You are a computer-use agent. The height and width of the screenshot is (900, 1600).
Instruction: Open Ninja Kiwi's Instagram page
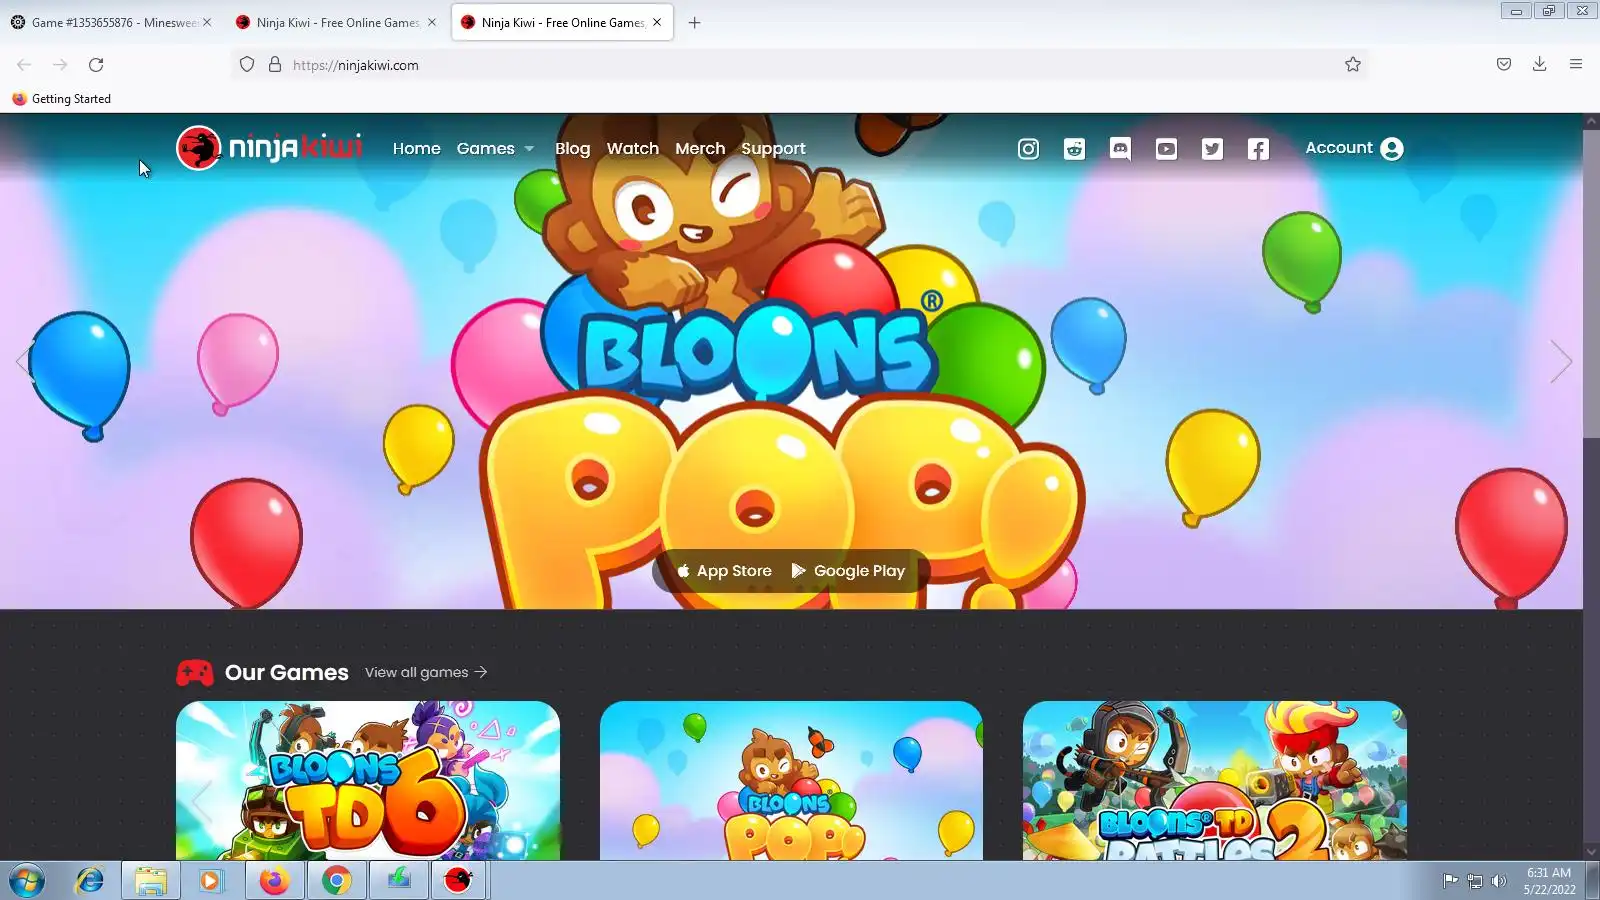pos(1028,149)
